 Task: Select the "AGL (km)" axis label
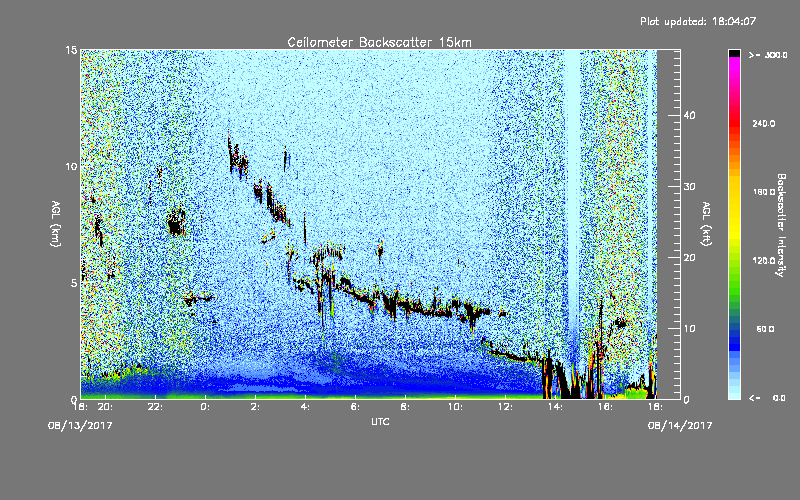tap(56, 224)
